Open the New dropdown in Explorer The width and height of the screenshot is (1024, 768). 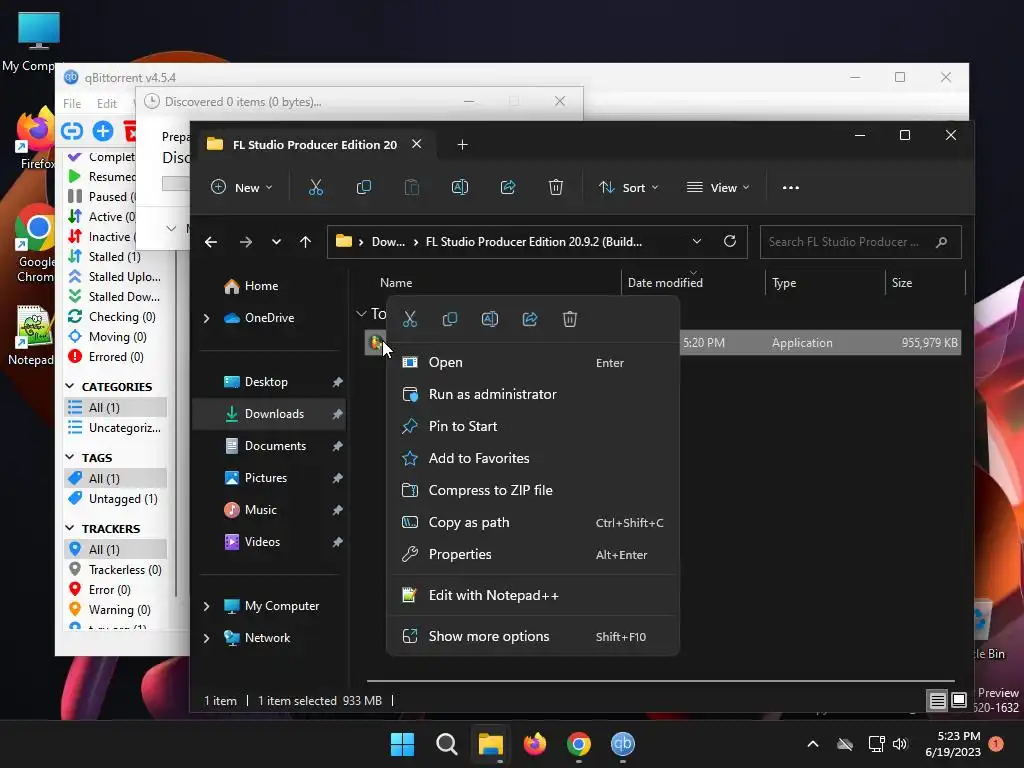tap(242, 187)
